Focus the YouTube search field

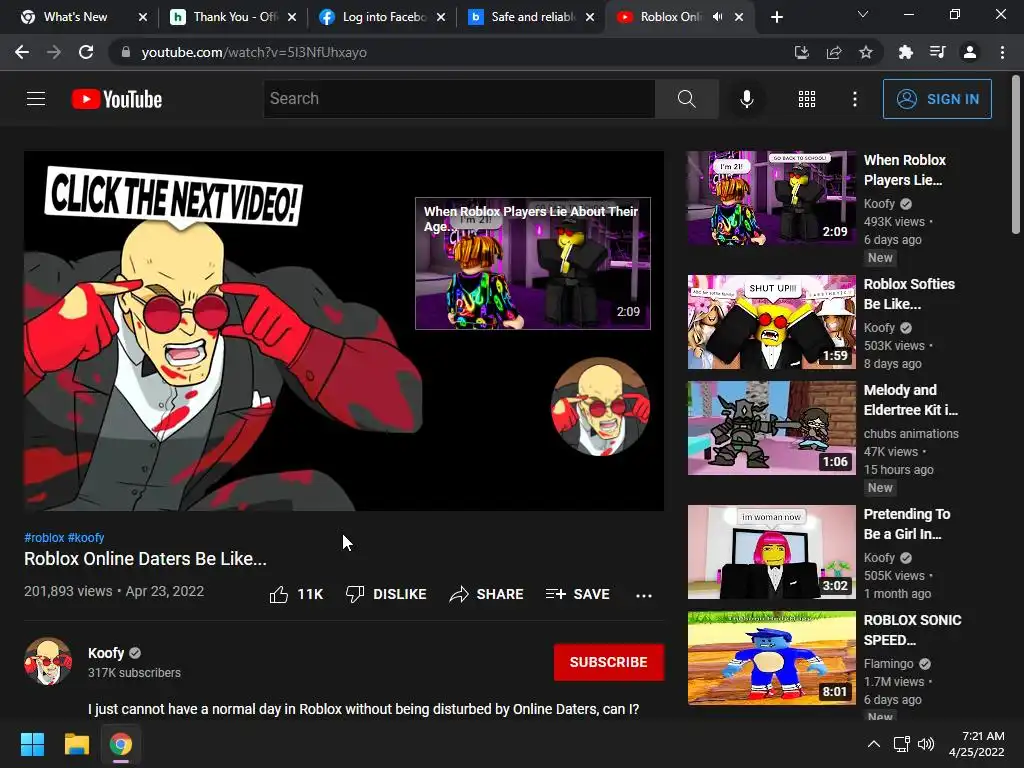tap(459, 99)
